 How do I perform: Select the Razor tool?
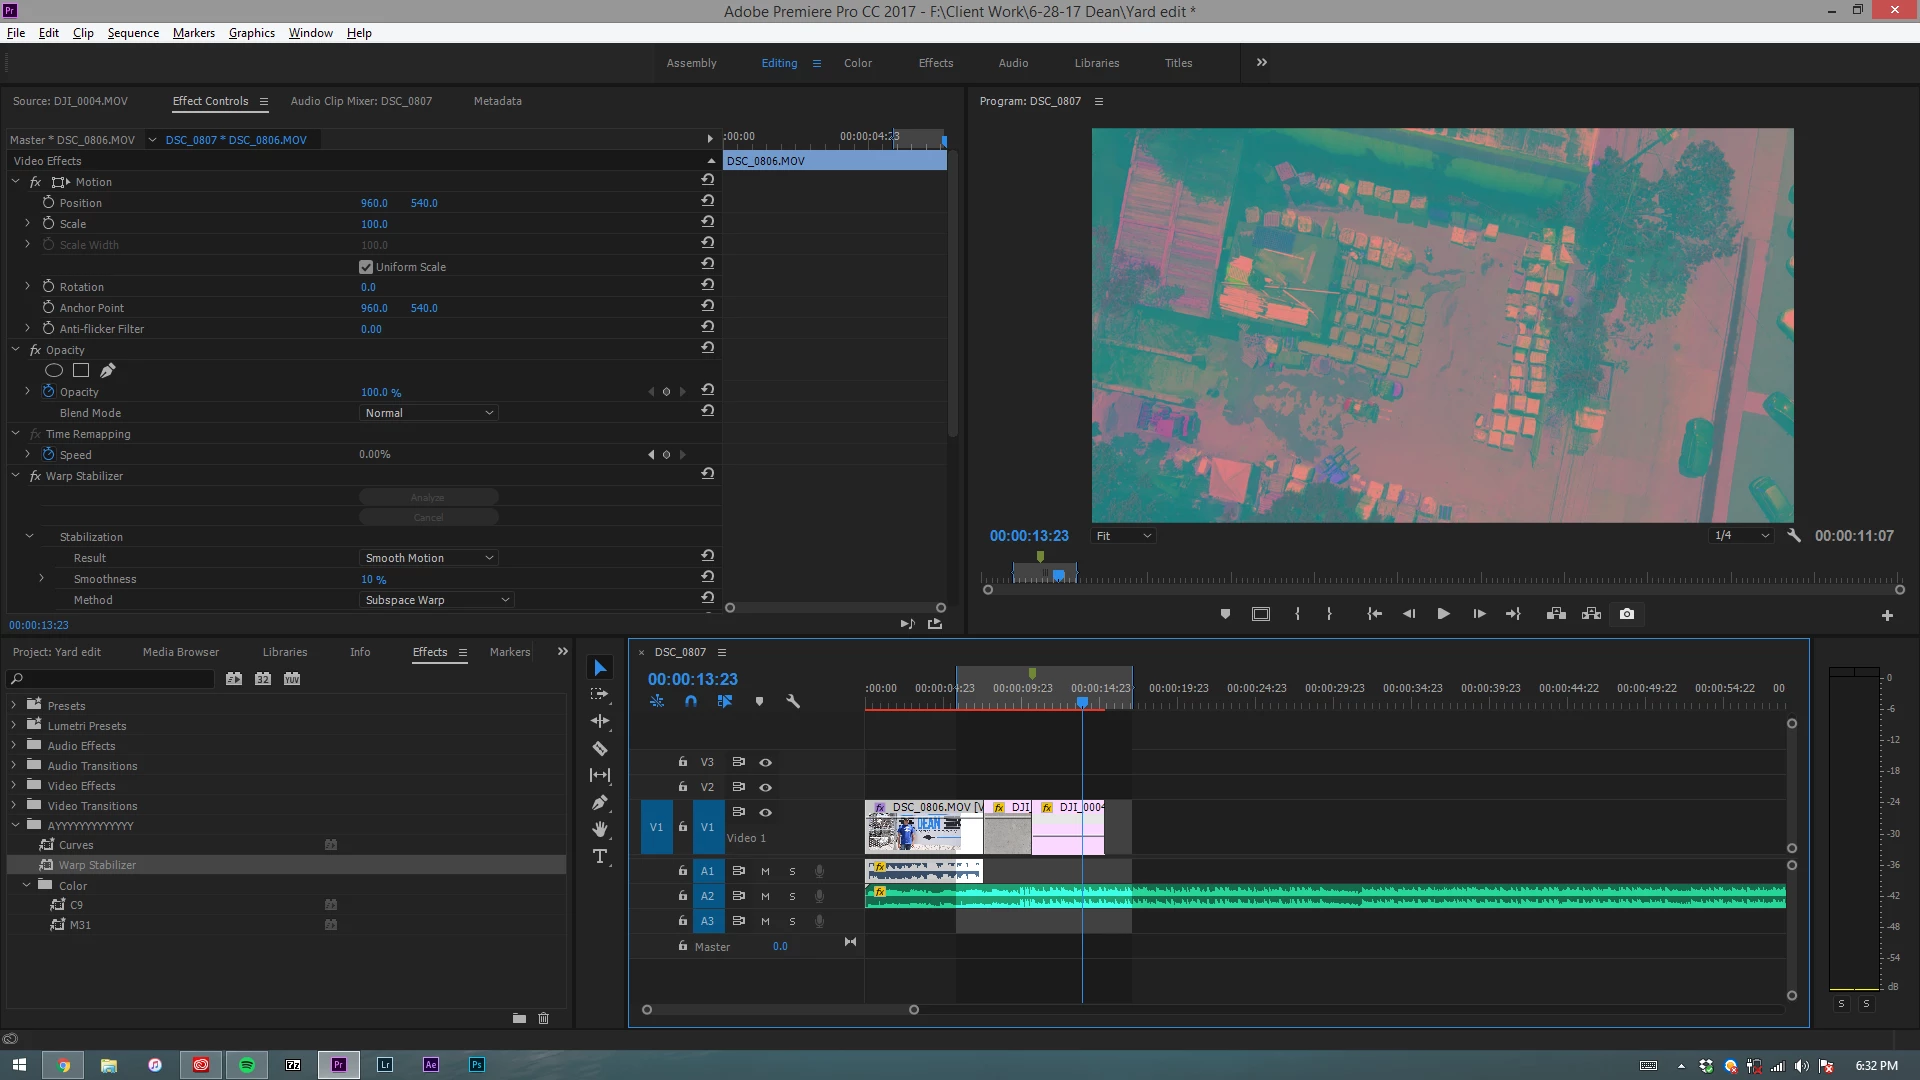600,748
